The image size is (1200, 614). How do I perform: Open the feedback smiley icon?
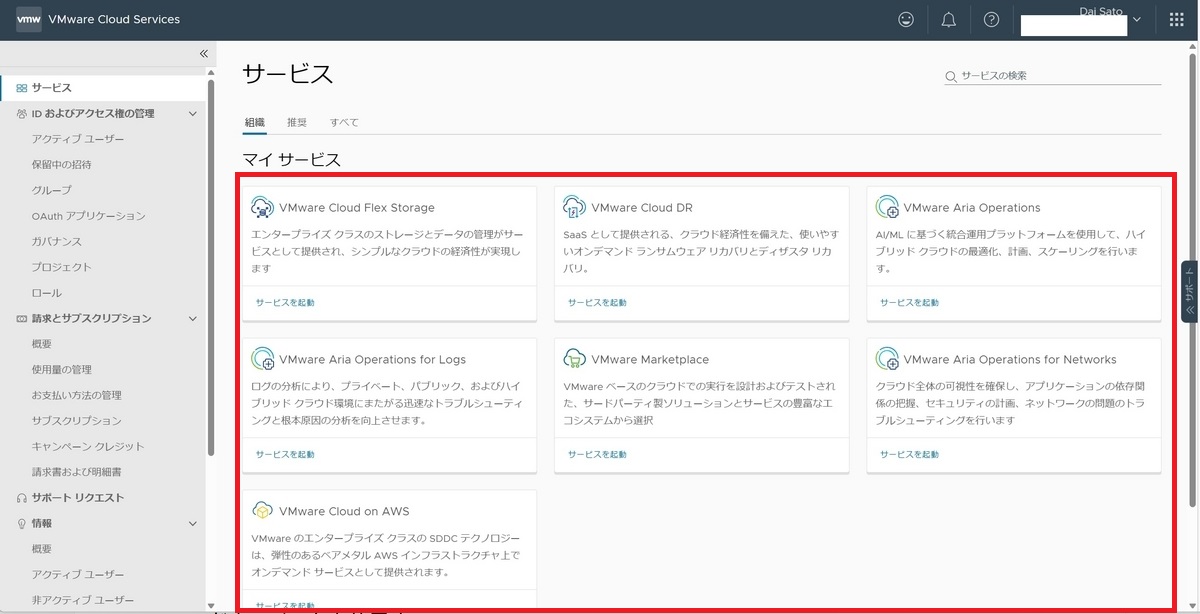(x=906, y=19)
